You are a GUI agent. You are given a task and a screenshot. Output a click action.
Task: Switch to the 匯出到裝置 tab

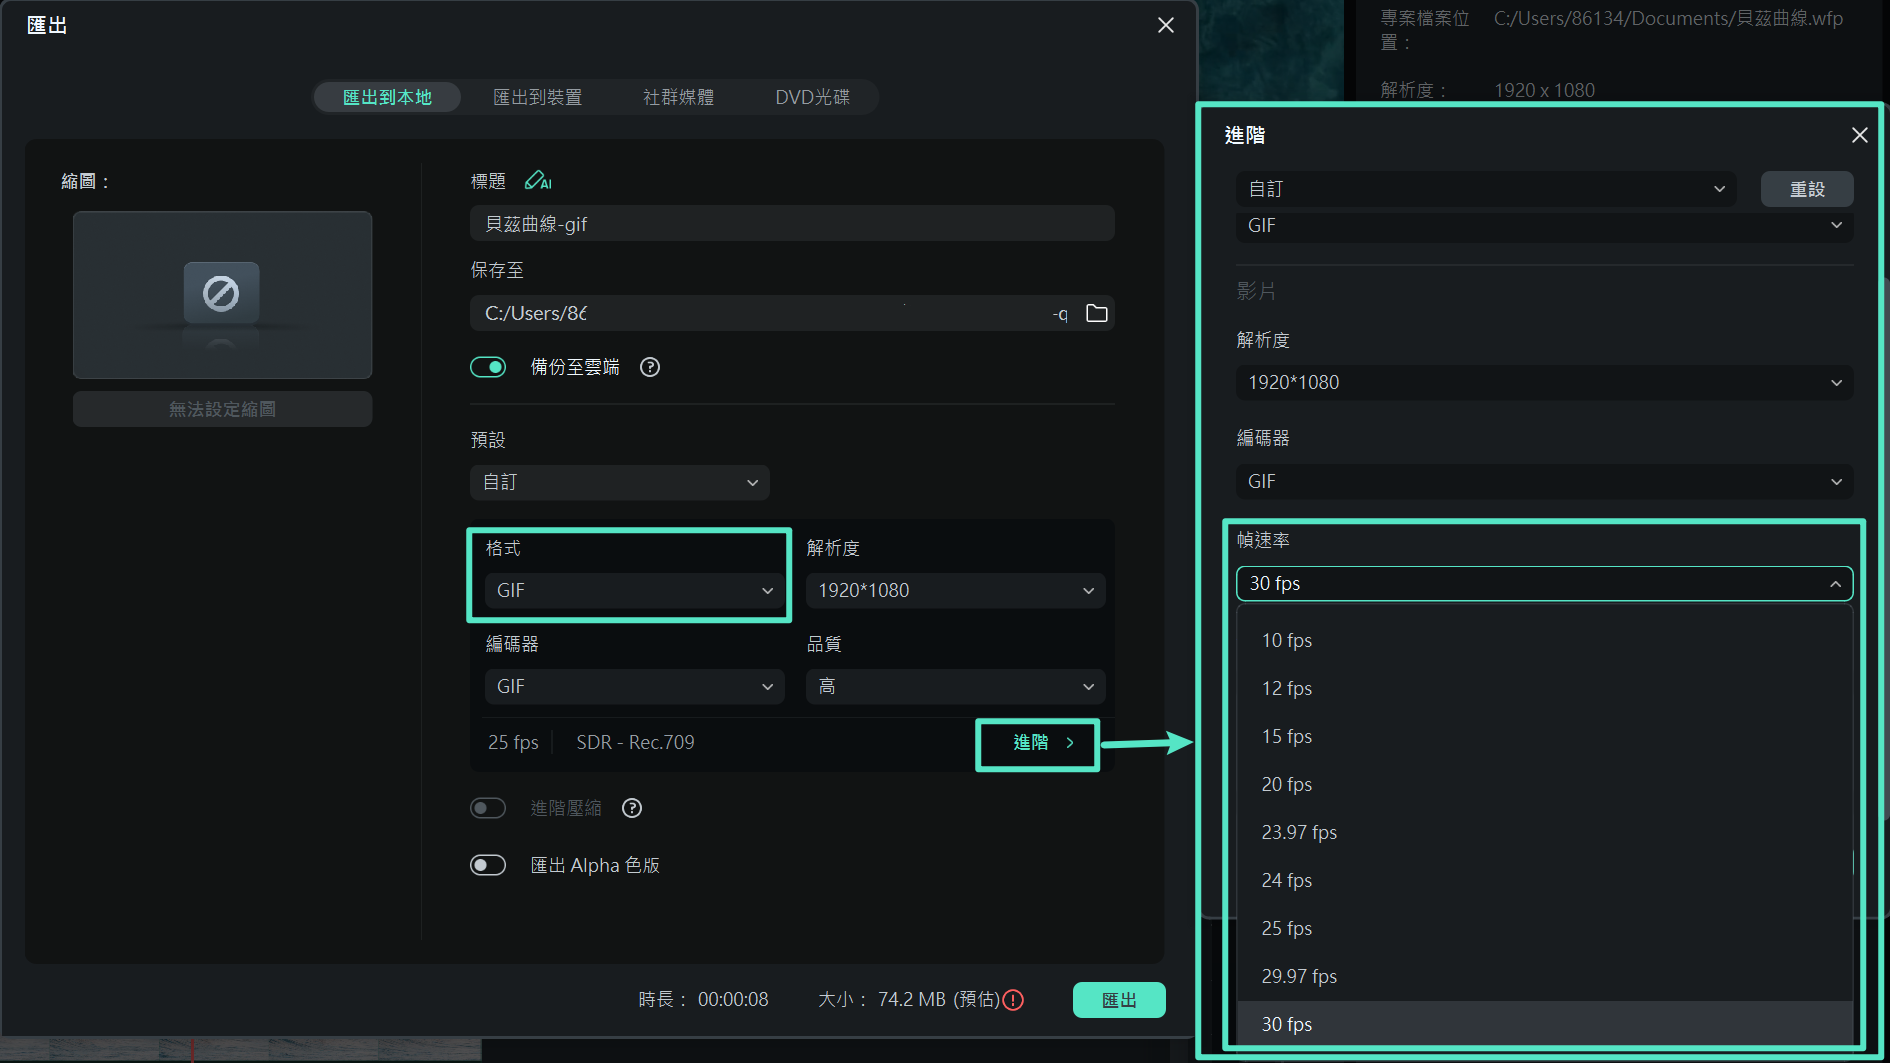point(537,97)
